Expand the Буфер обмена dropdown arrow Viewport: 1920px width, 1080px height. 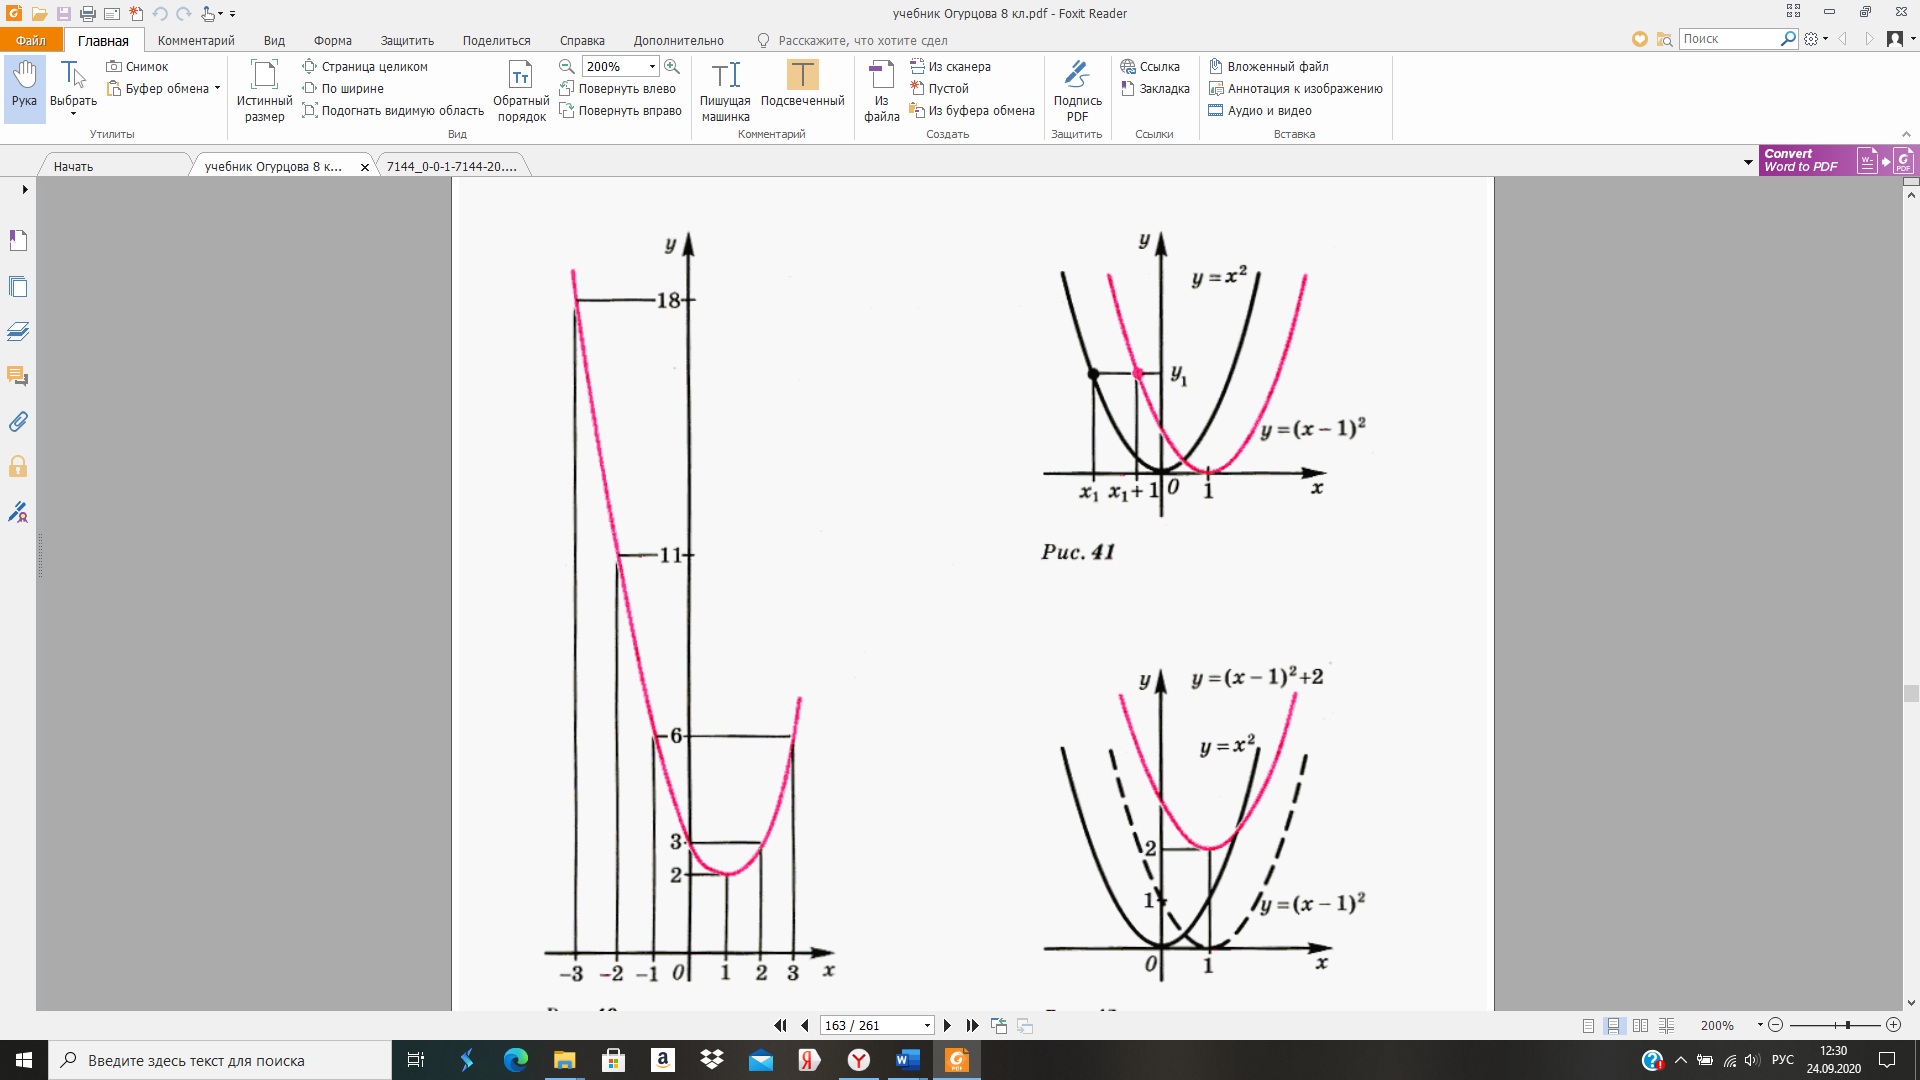tap(217, 88)
